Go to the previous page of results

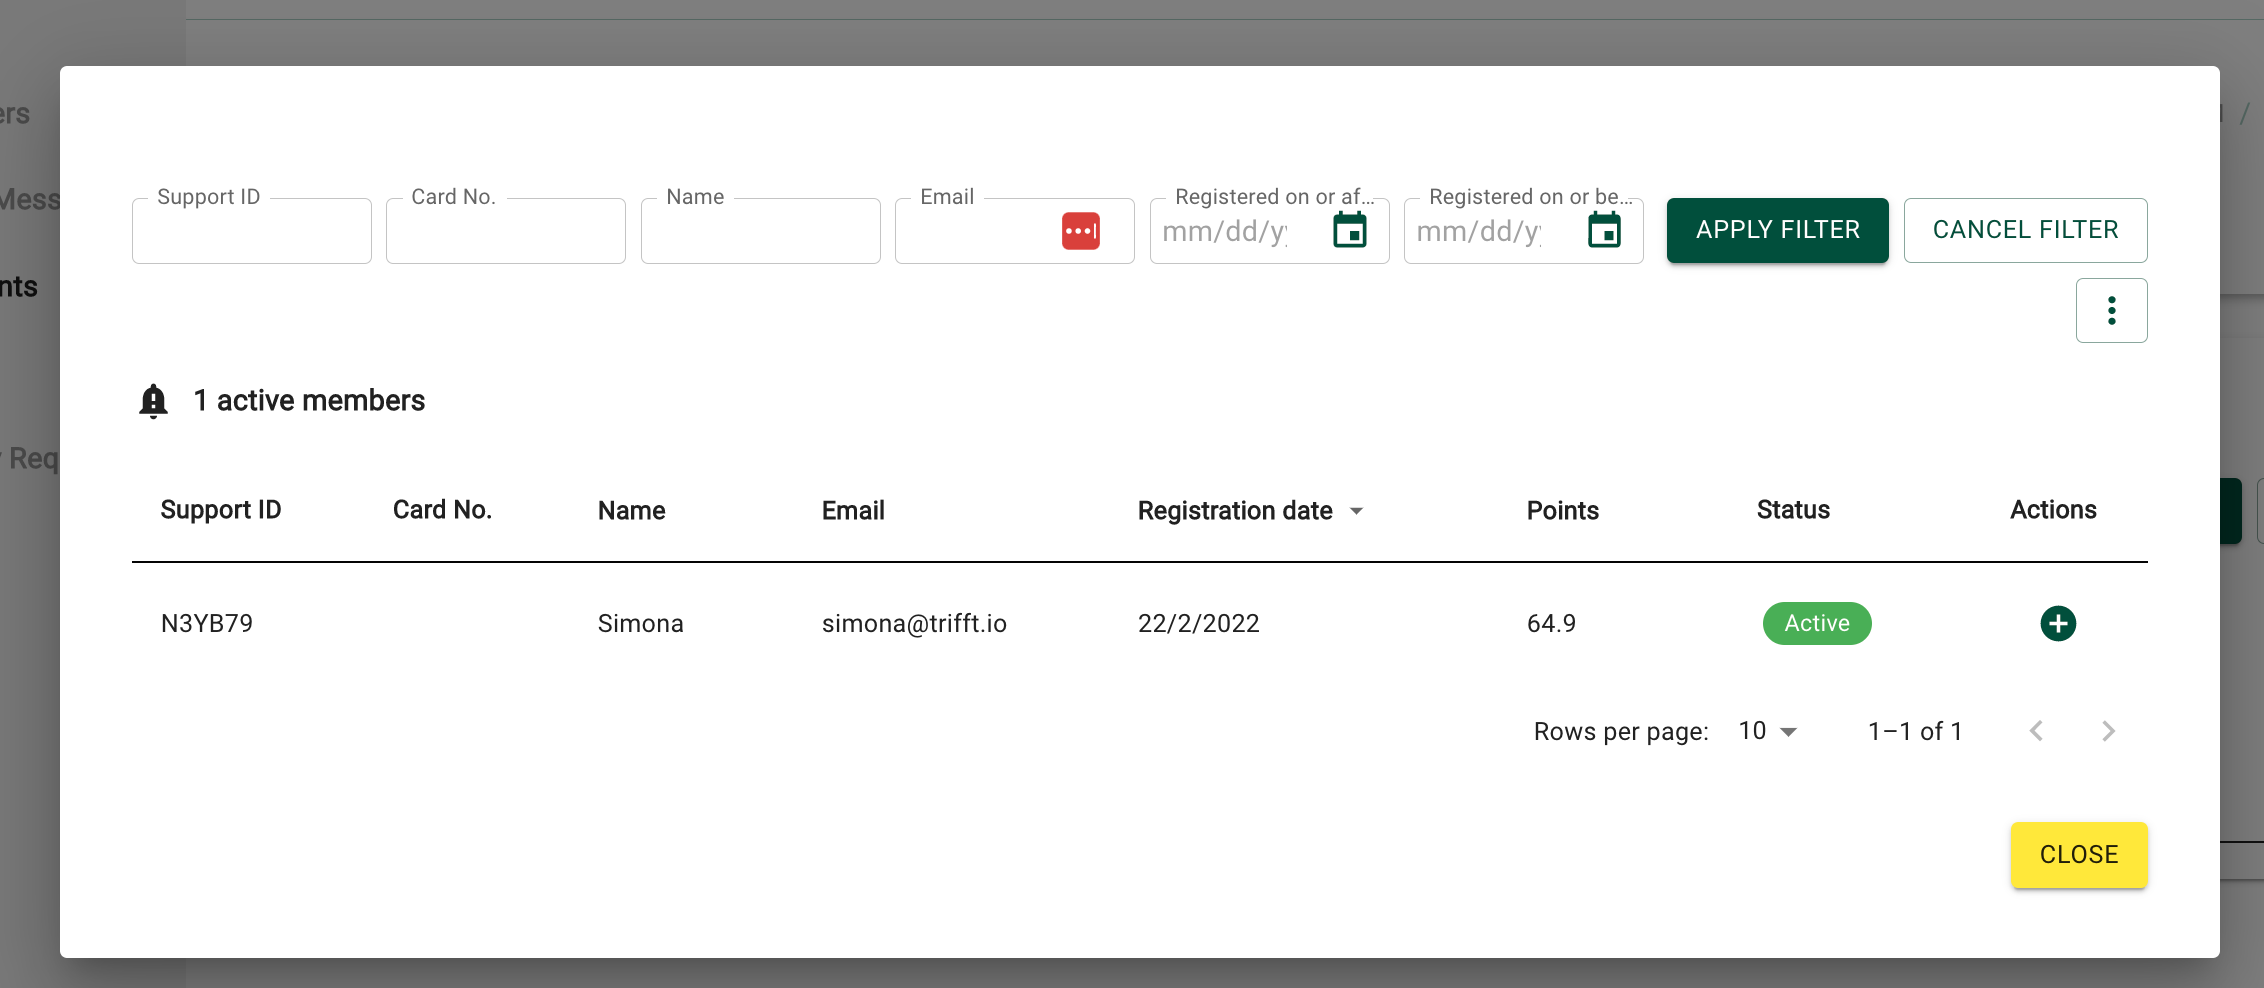(x=2036, y=731)
